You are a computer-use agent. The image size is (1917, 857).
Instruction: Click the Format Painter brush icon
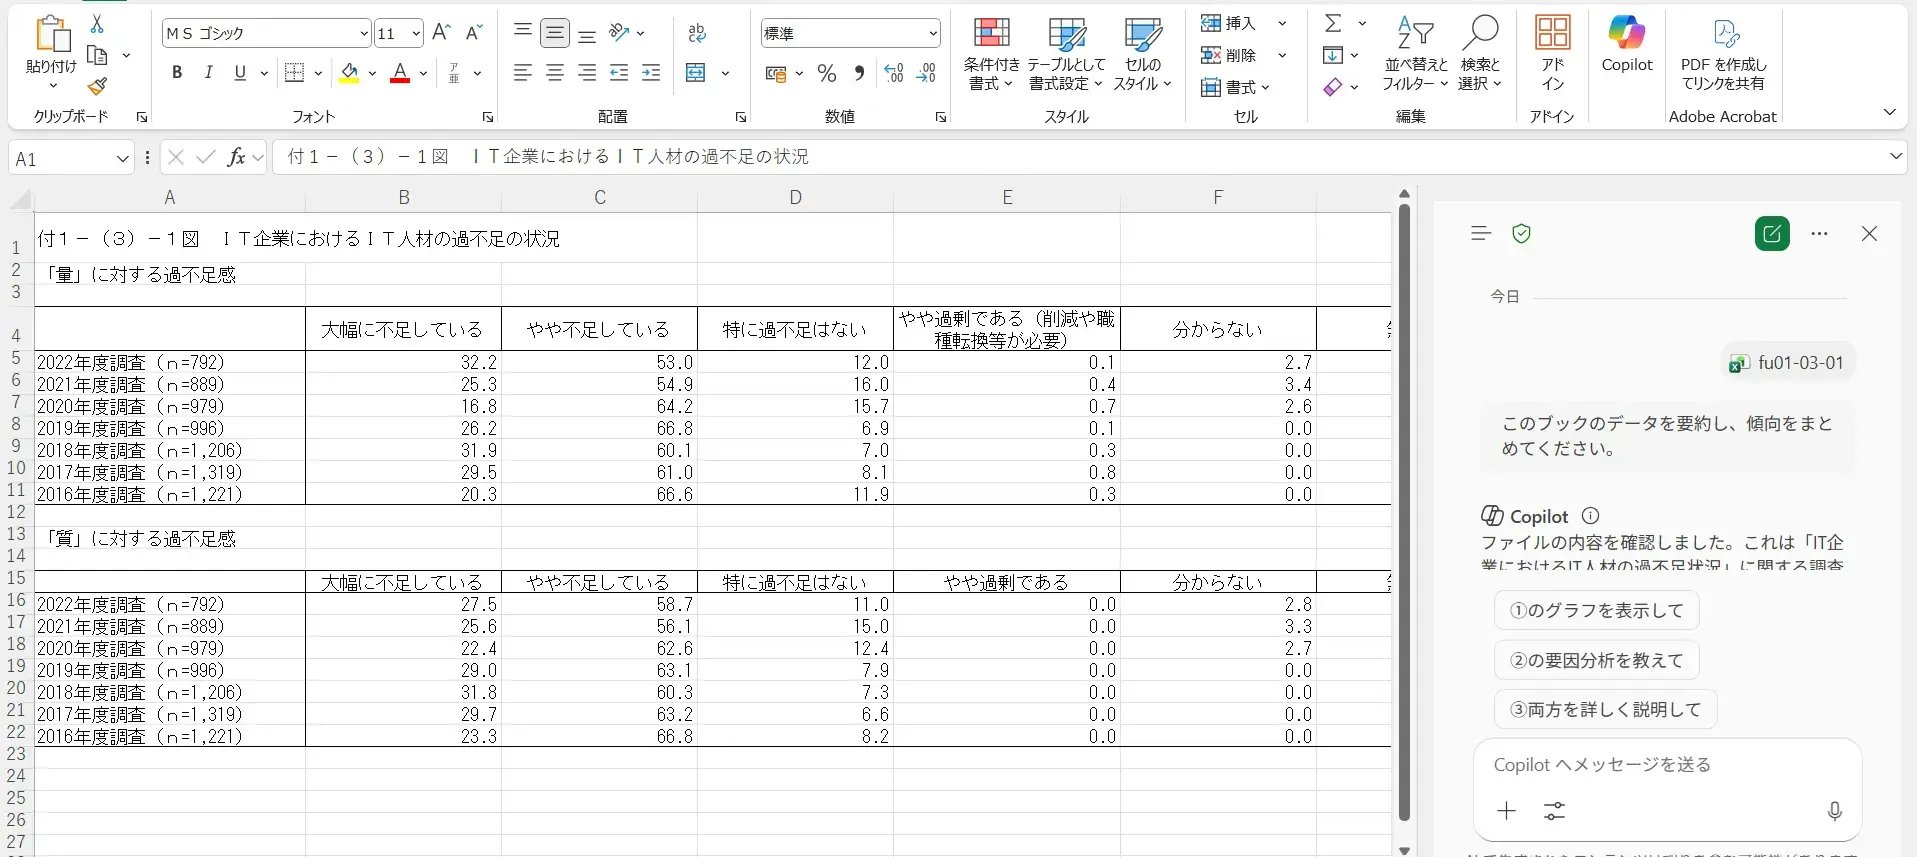pos(98,87)
